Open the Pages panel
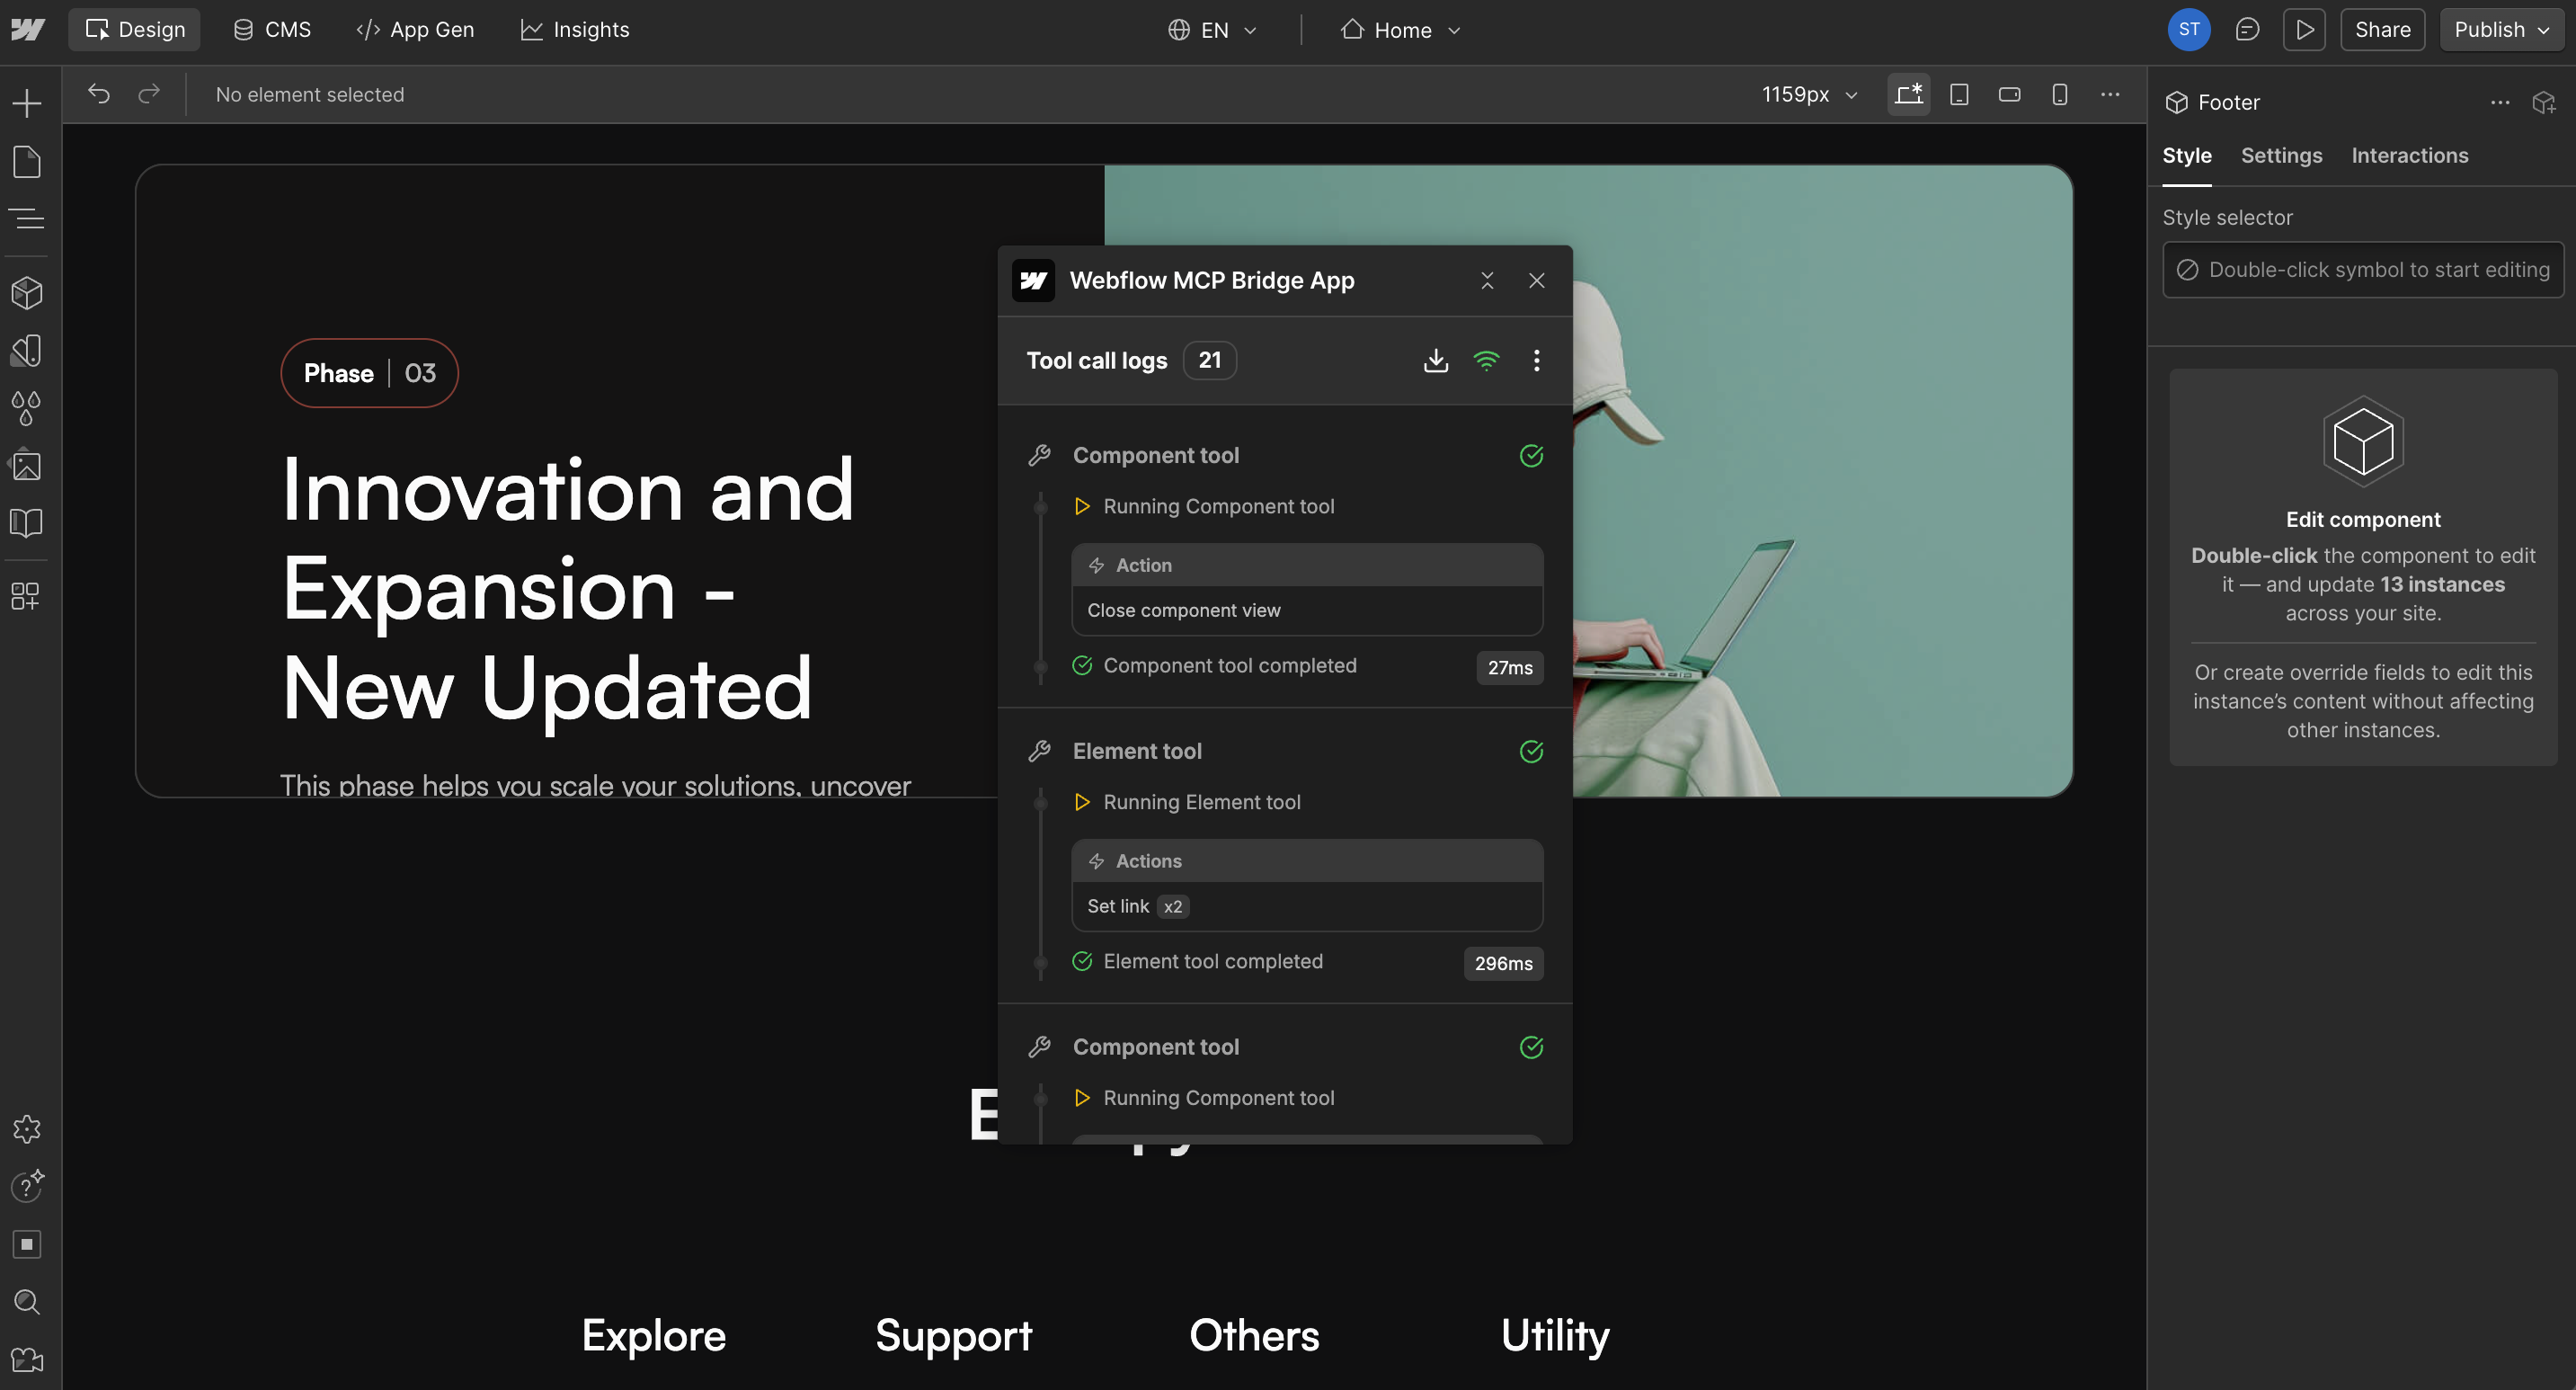 click(x=27, y=161)
